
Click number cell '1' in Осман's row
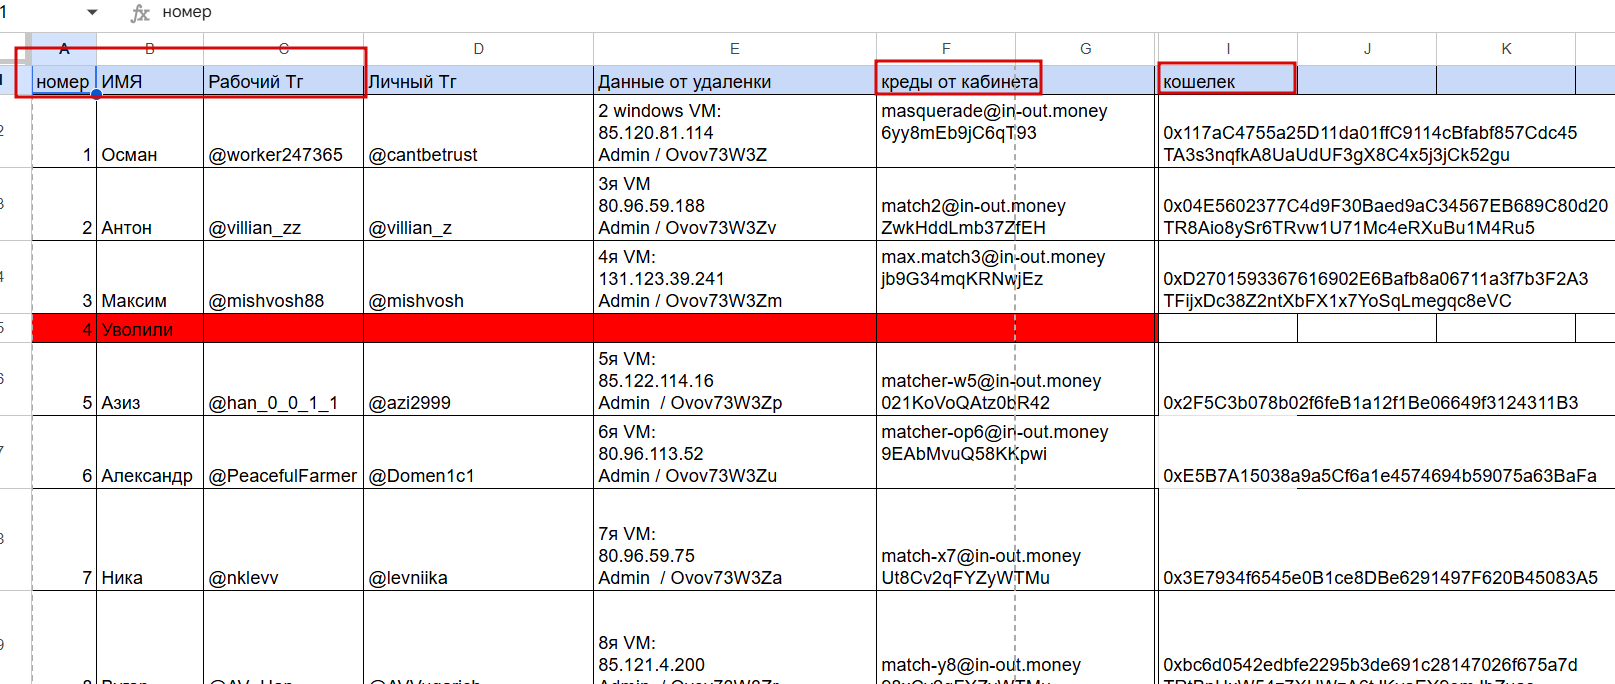(64, 131)
